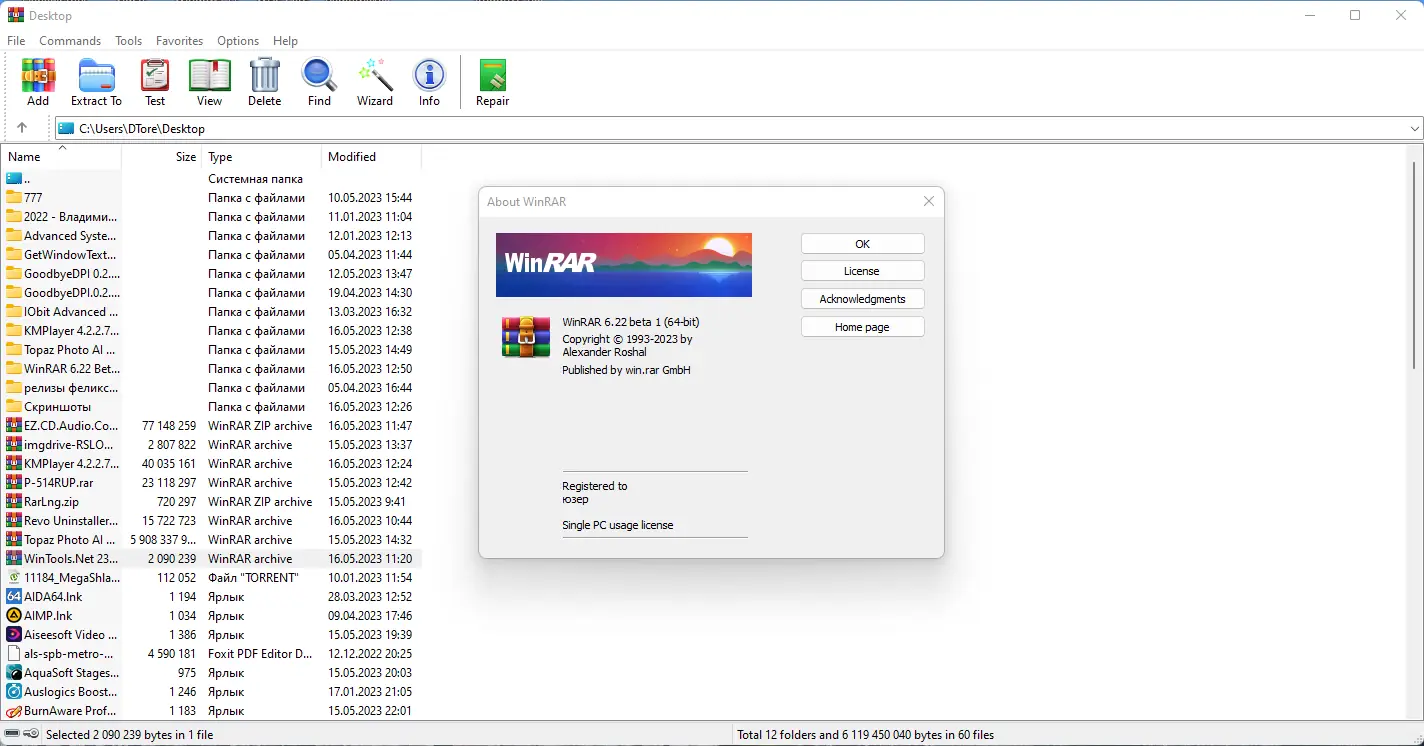This screenshot has height=746, width=1424.
Task: Click the Advanced Syste folder icon
Action: [x=14, y=236]
